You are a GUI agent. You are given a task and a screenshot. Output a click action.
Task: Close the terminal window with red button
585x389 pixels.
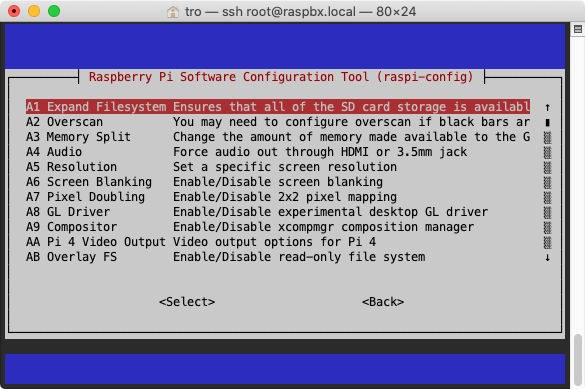(x=14, y=11)
